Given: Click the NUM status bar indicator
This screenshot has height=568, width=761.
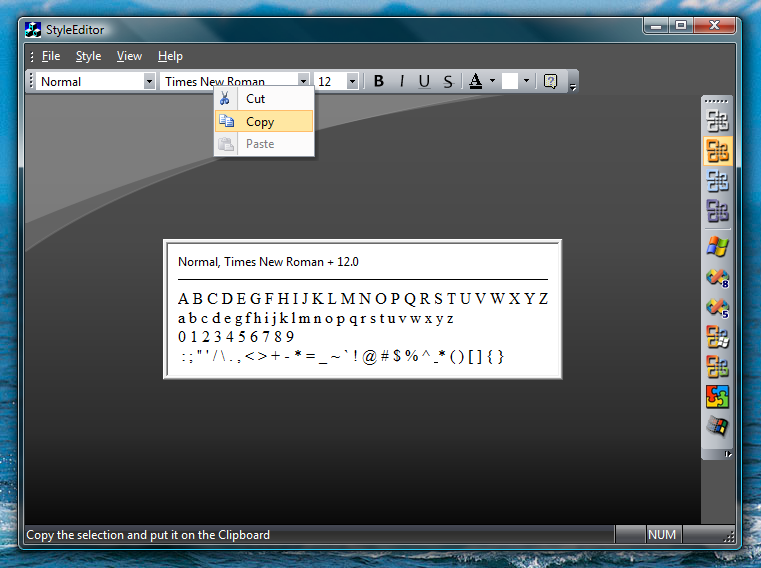Looking at the screenshot, I should coord(662,535).
